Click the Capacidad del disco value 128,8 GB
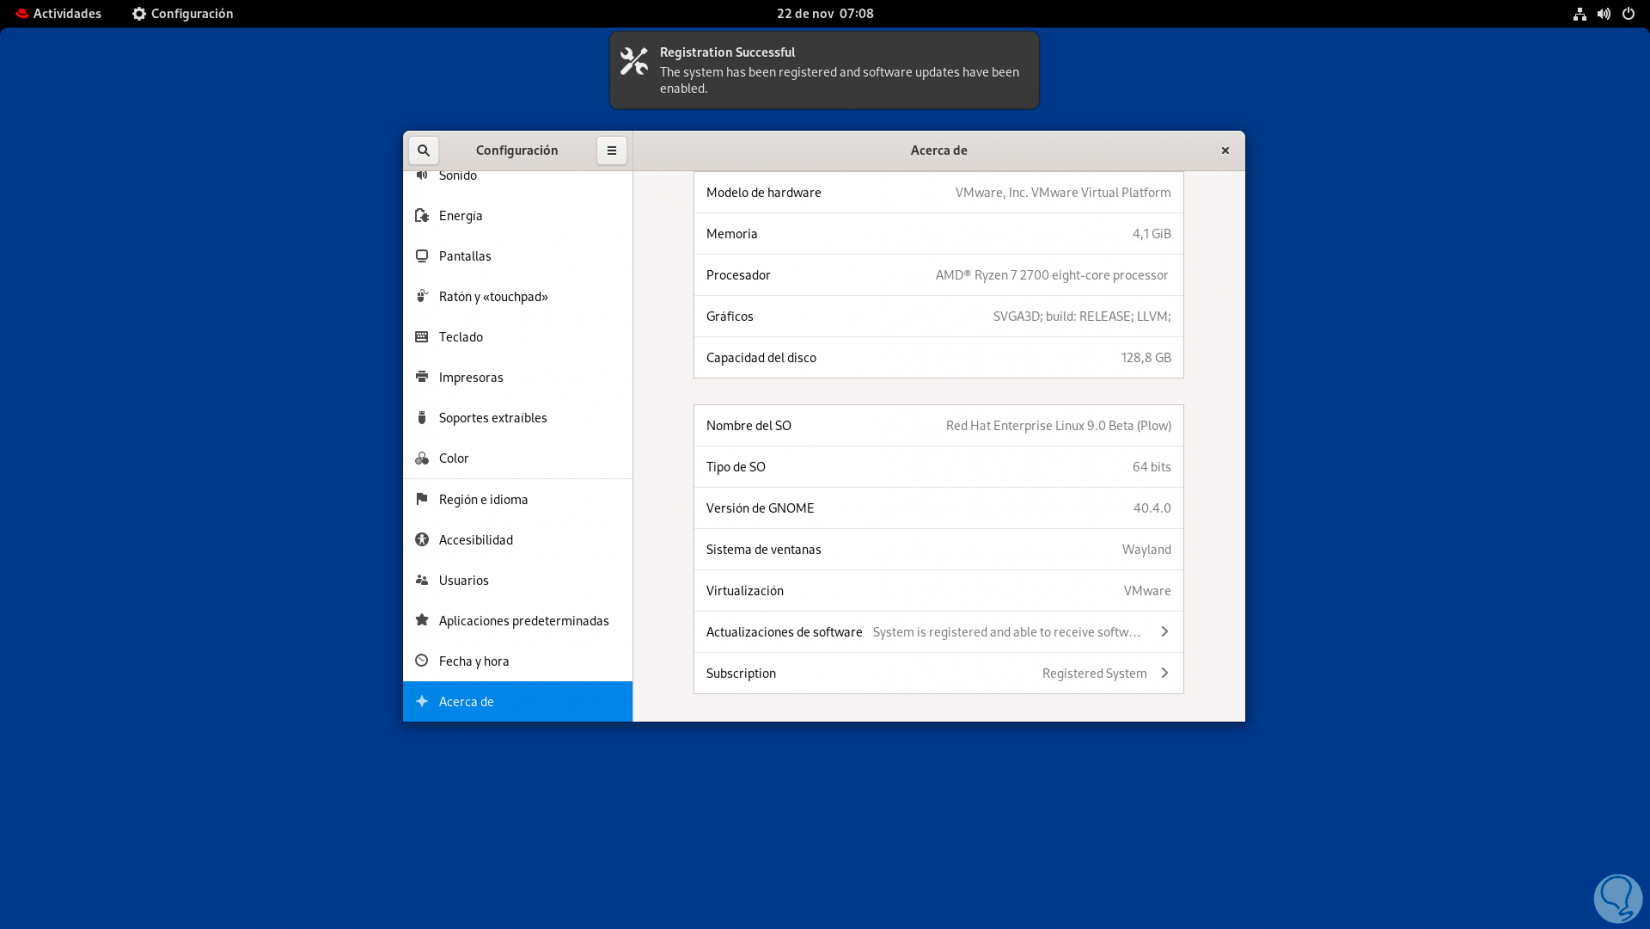This screenshot has height=929, width=1650. tap(1146, 357)
